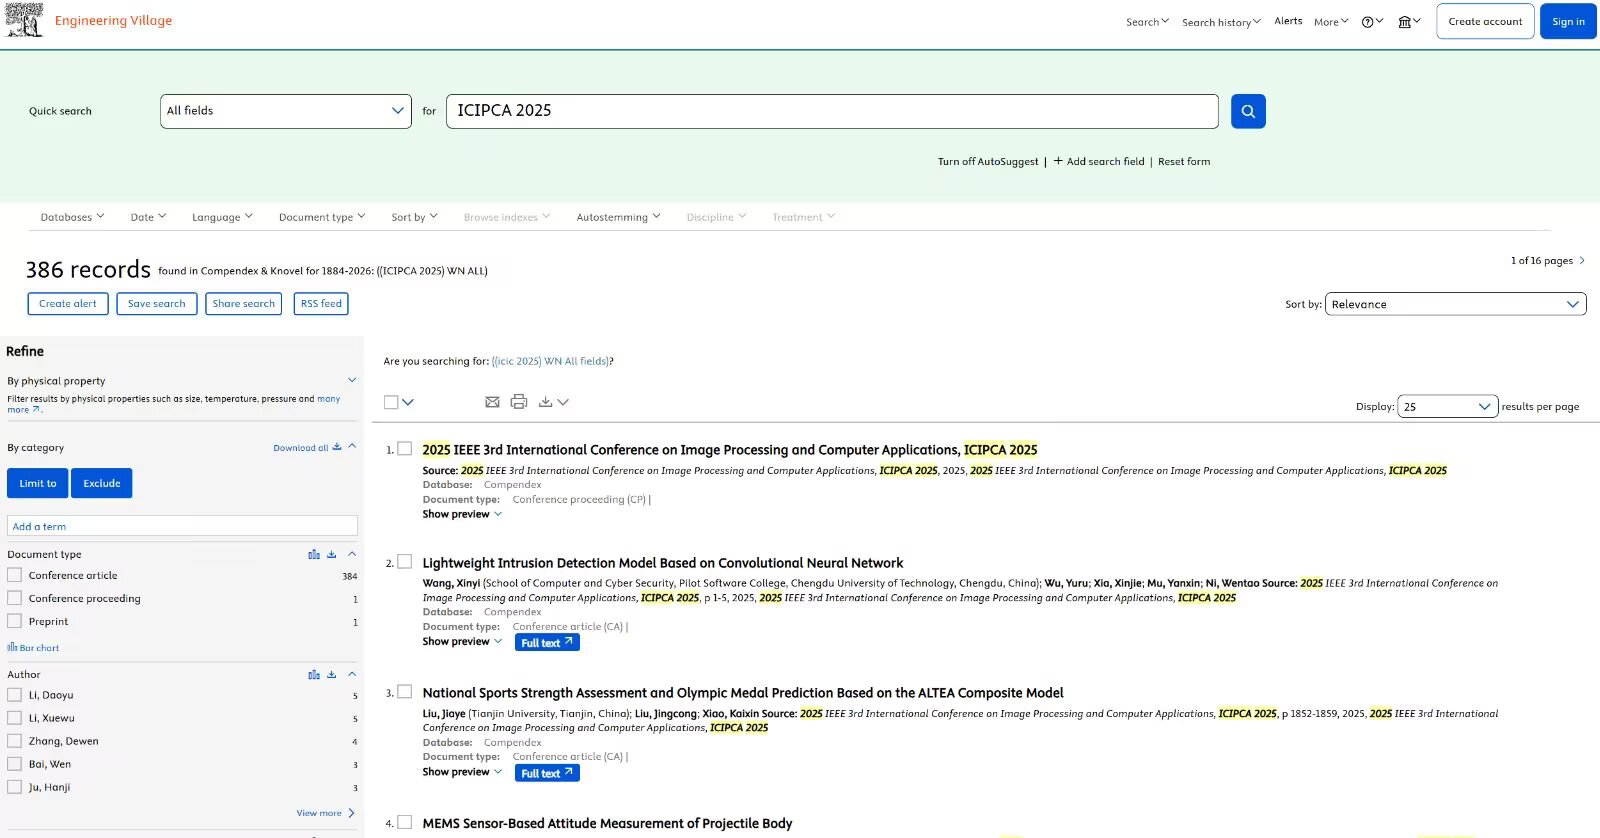Click the Create alert button
1600x838 pixels.
(x=68, y=304)
